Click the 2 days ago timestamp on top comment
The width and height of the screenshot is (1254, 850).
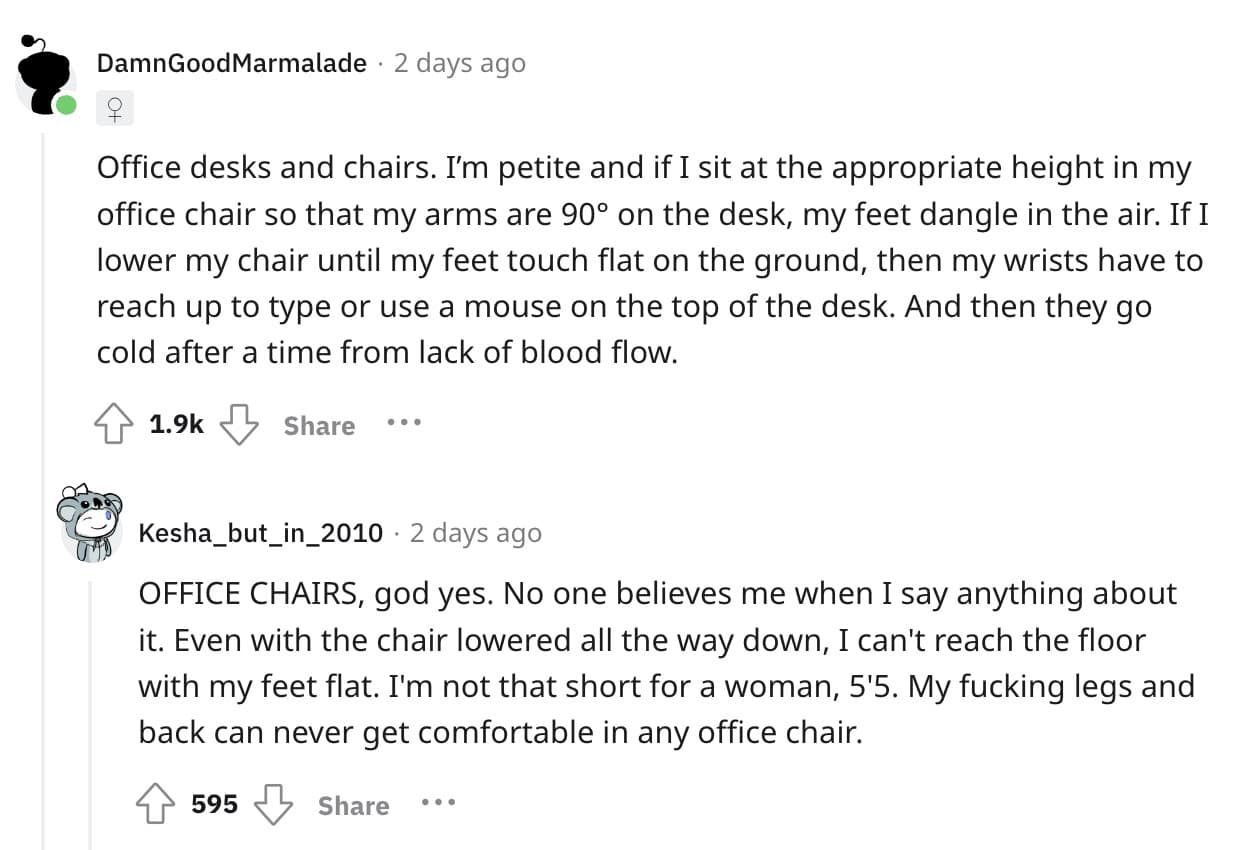pyautogui.click(x=460, y=62)
